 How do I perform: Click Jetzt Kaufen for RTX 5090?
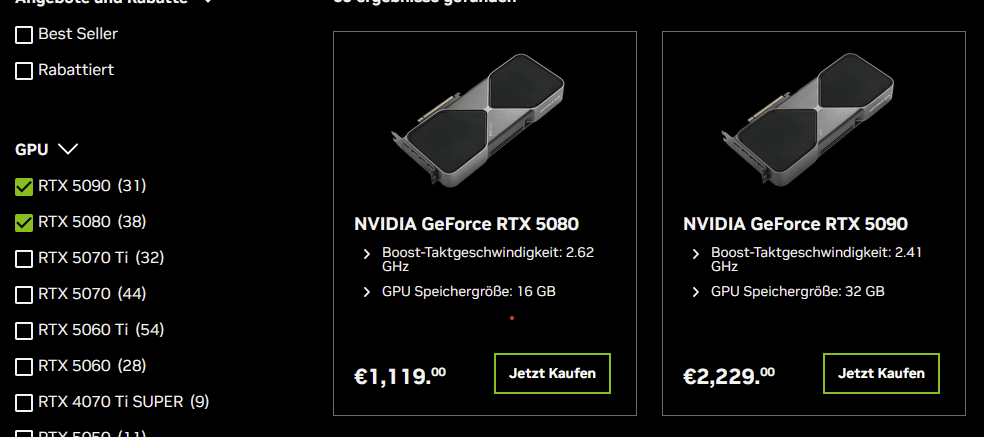click(881, 373)
